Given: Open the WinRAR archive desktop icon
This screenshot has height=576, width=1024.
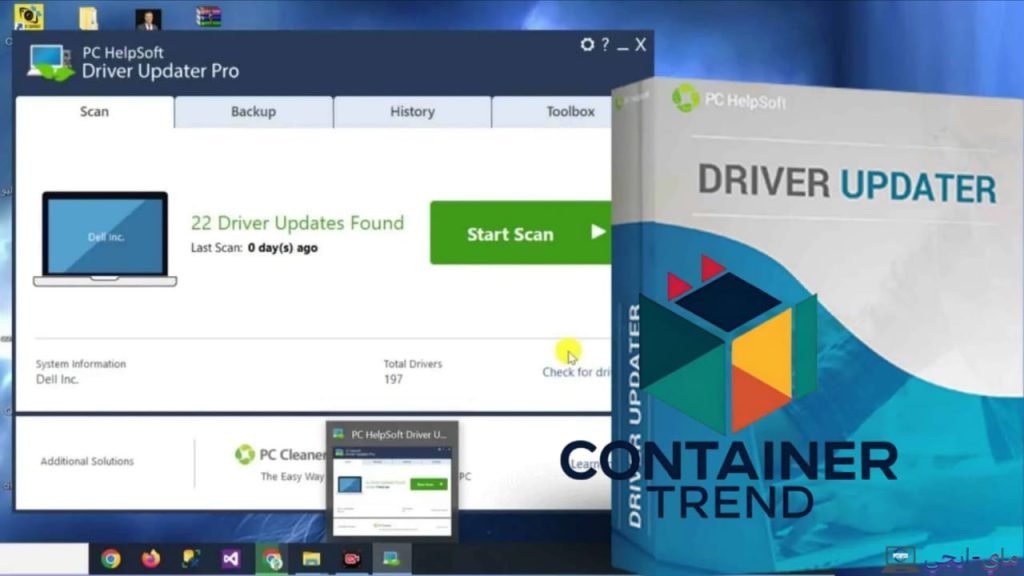Looking at the screenshot, I should pos(208,17).
